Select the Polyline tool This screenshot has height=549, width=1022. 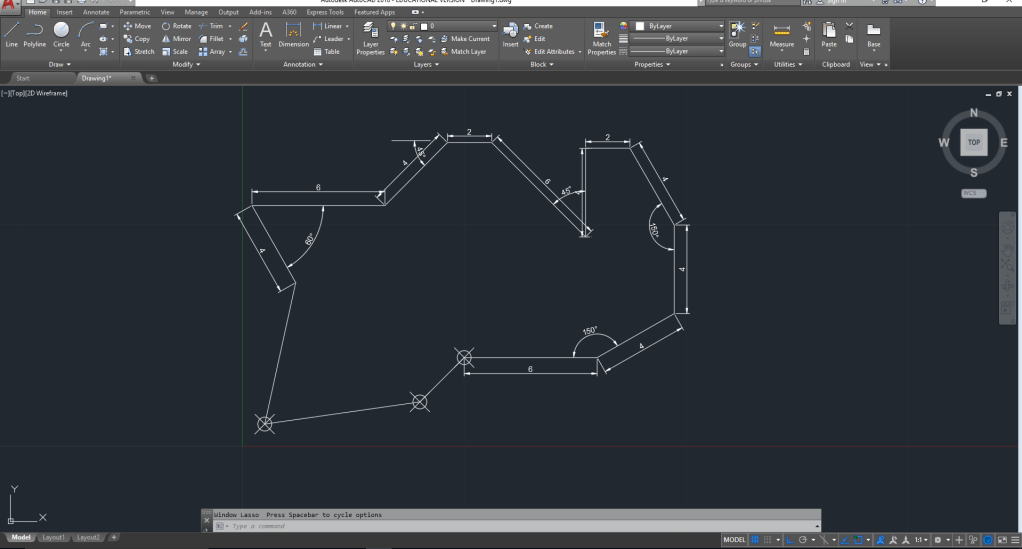(x=35, y=34)
